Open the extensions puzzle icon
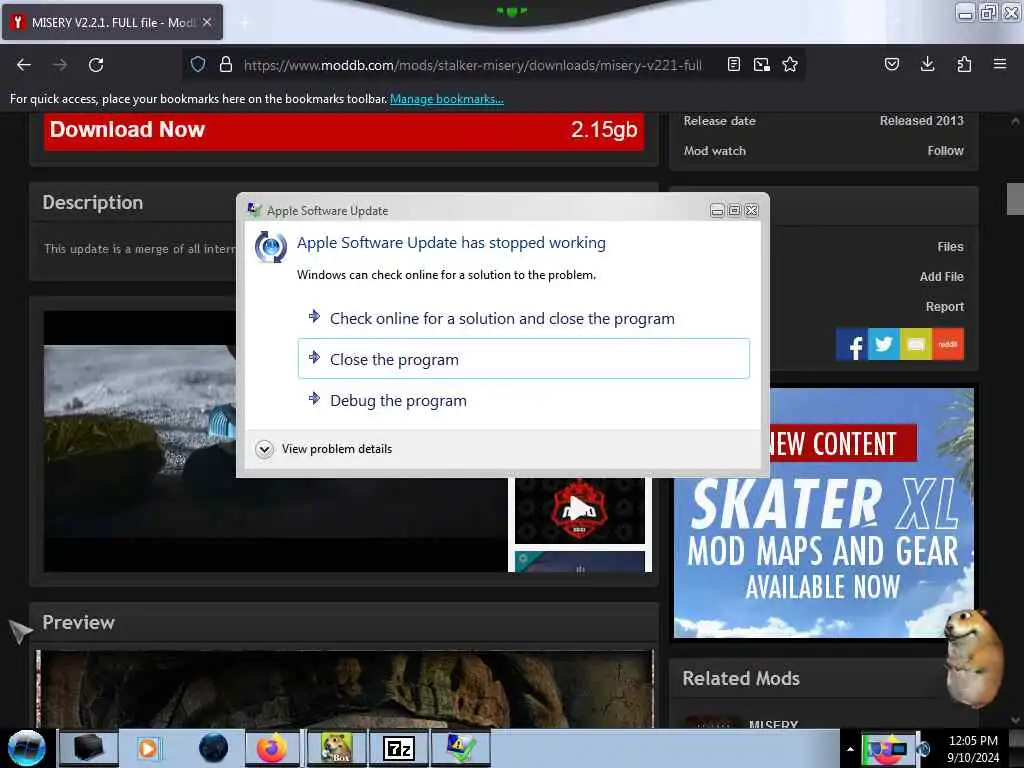Viewport: 1024px width, 768px height. (964, 64)
